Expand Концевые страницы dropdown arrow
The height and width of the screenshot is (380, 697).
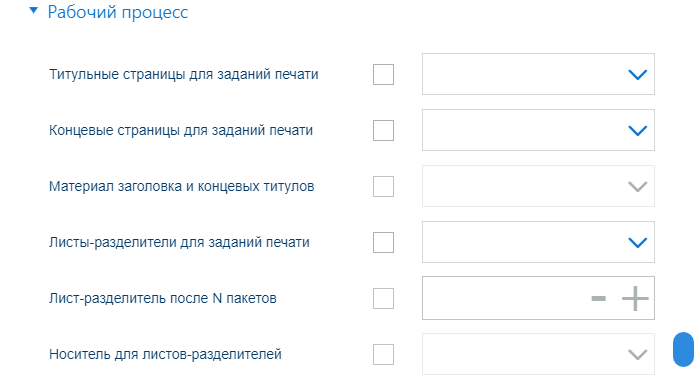(637, 130)
